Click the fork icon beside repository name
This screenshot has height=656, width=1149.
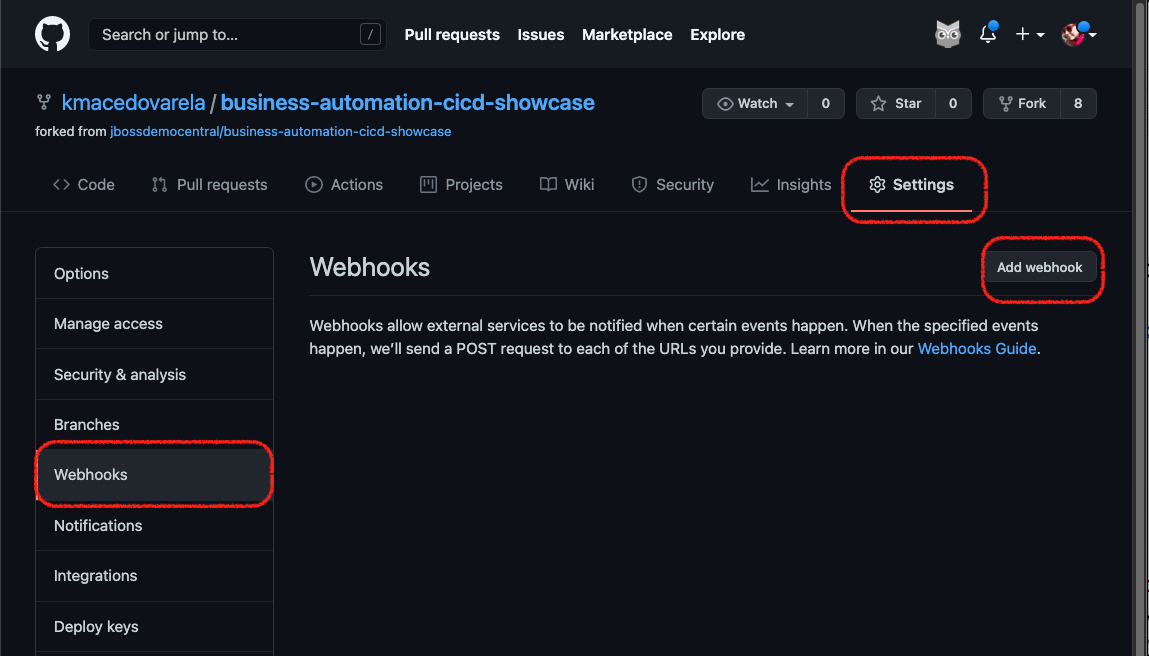[x=44, y=102]
